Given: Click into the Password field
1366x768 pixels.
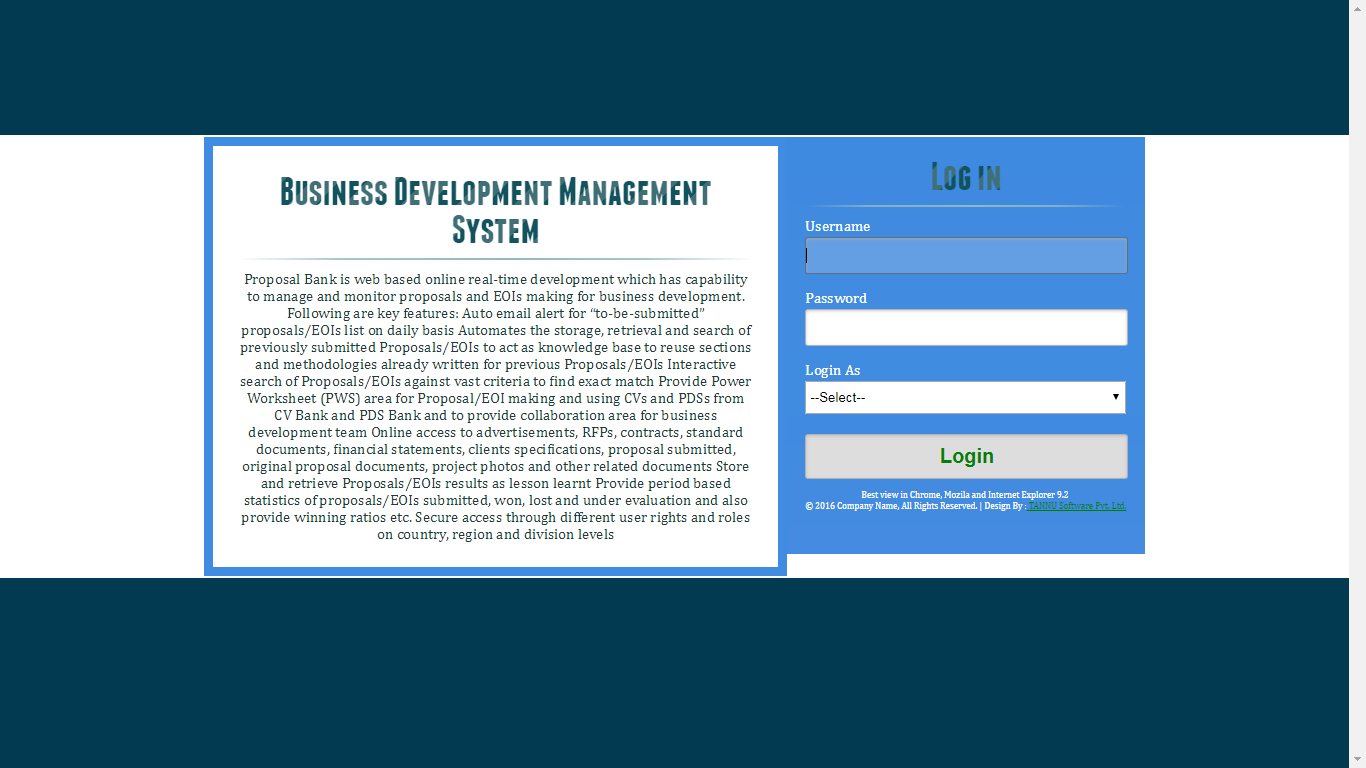Looking at the screenshot, I should [966, 327].
